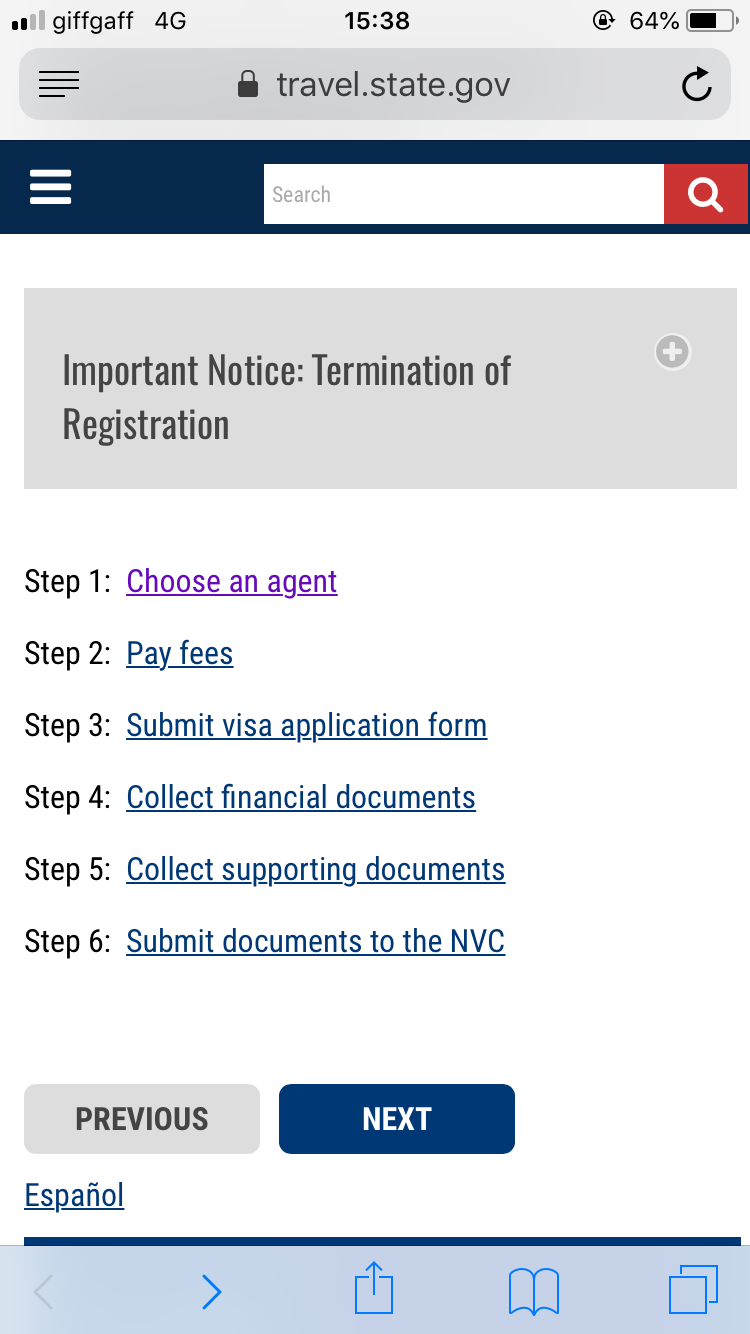The height and width of the screenshot is (1334, 750).
Task: Open the Safari bookmarks icon
Action: tap(534, 1290)
